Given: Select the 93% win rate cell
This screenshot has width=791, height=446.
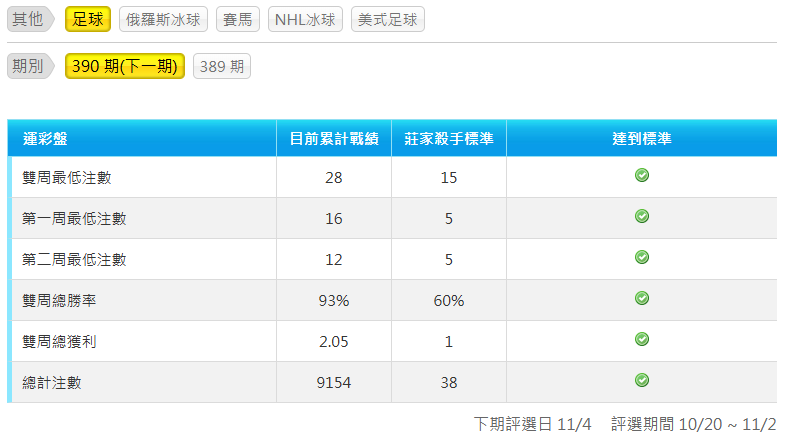Looking at the screenshot, I should pyautogui.click(x=334, y=300).
